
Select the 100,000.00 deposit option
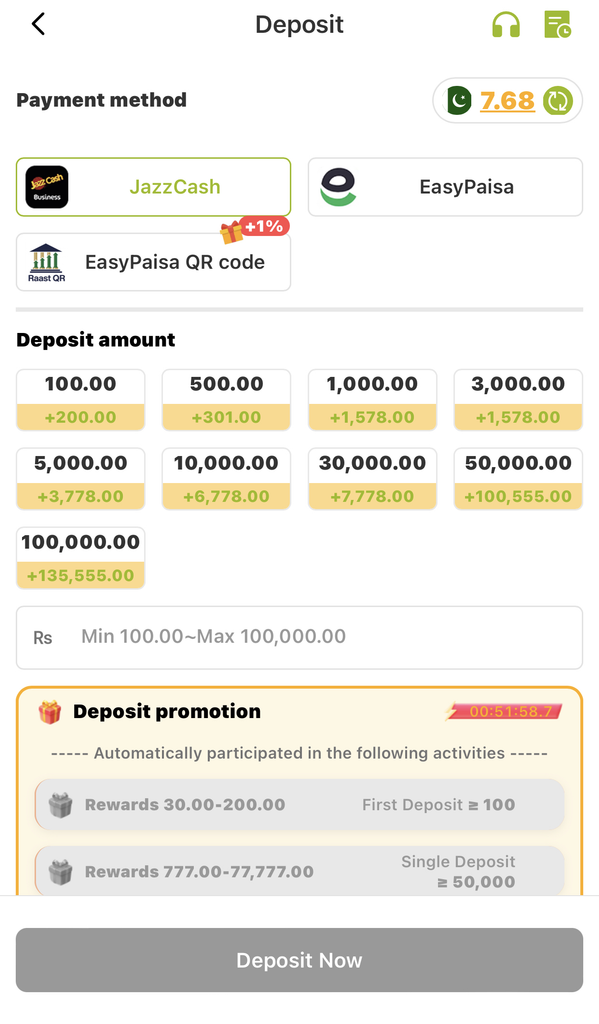coord(80,558)
